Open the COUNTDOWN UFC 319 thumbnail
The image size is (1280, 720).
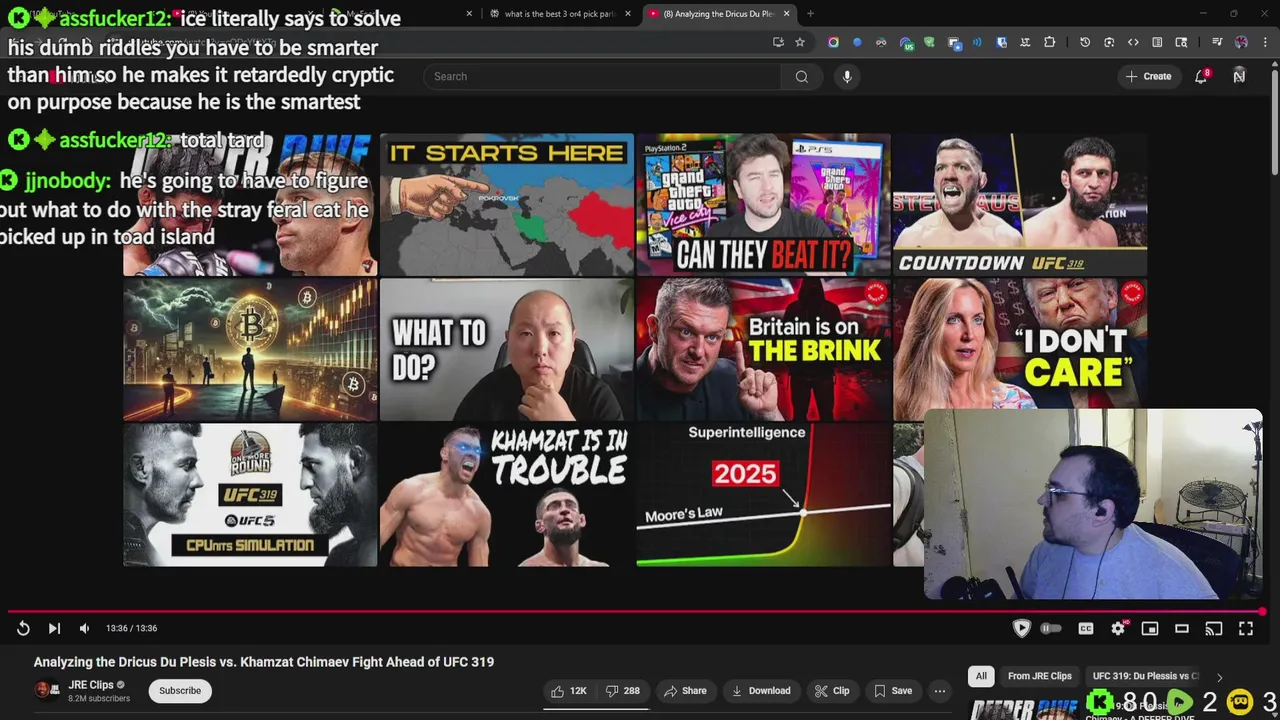[1020, 204]
